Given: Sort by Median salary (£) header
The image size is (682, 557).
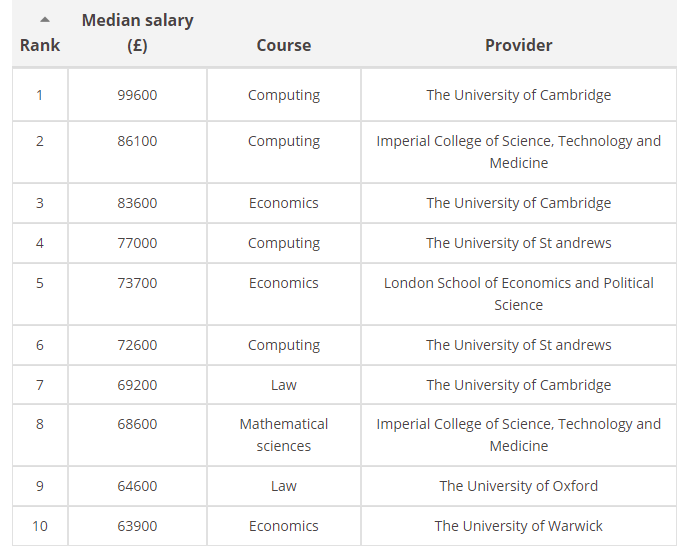Looking at the screenshot, I should point(137,33).
